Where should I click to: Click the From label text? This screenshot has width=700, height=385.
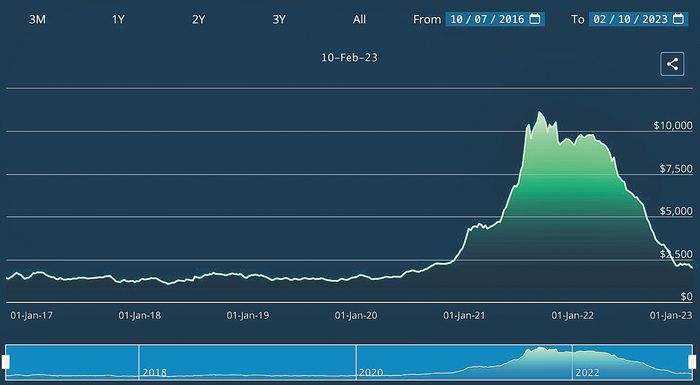pyautogui.click(x=427, y=20)
